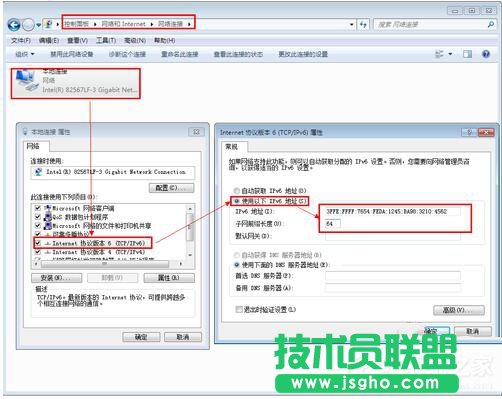Click the QoS 数据包计划程序 item icon
Image resolution: width=502 pixels, height=399 pixels.
pos(48,217)
